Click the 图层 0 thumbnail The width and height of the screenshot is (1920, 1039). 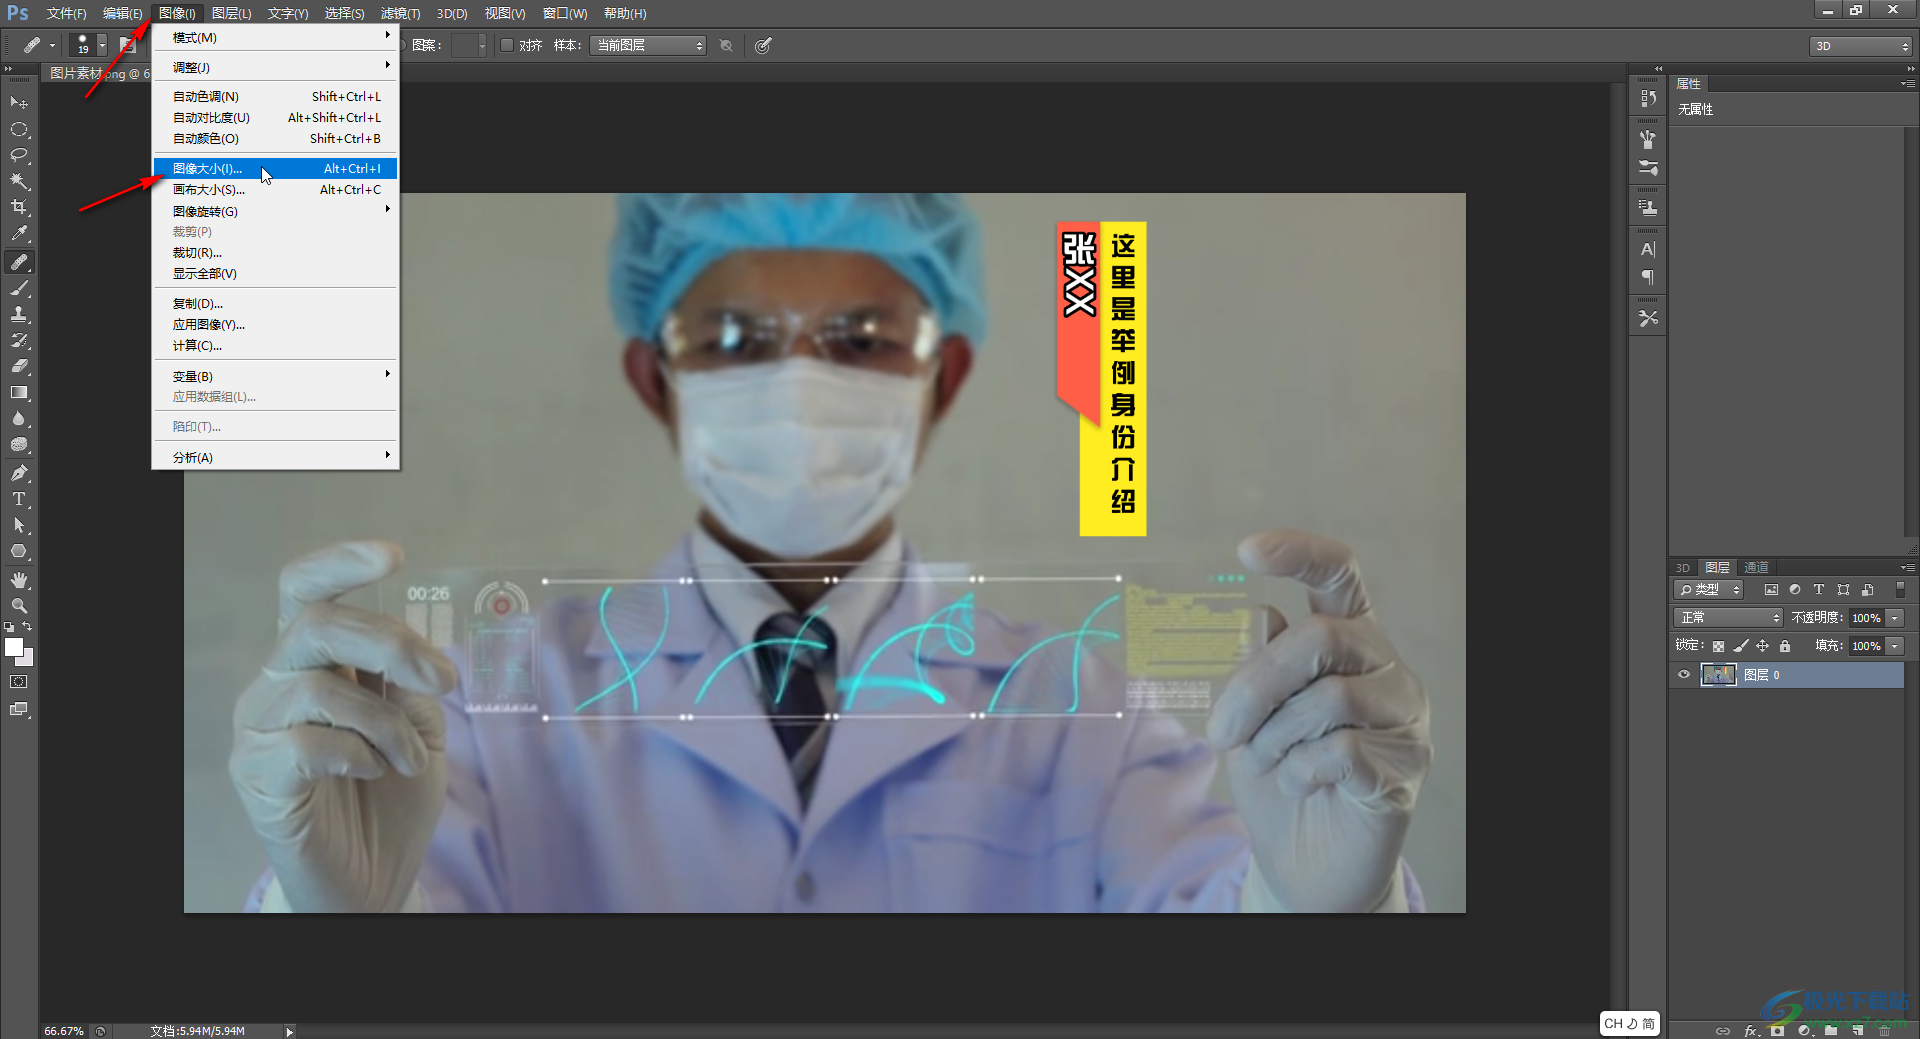point(1719,675)
